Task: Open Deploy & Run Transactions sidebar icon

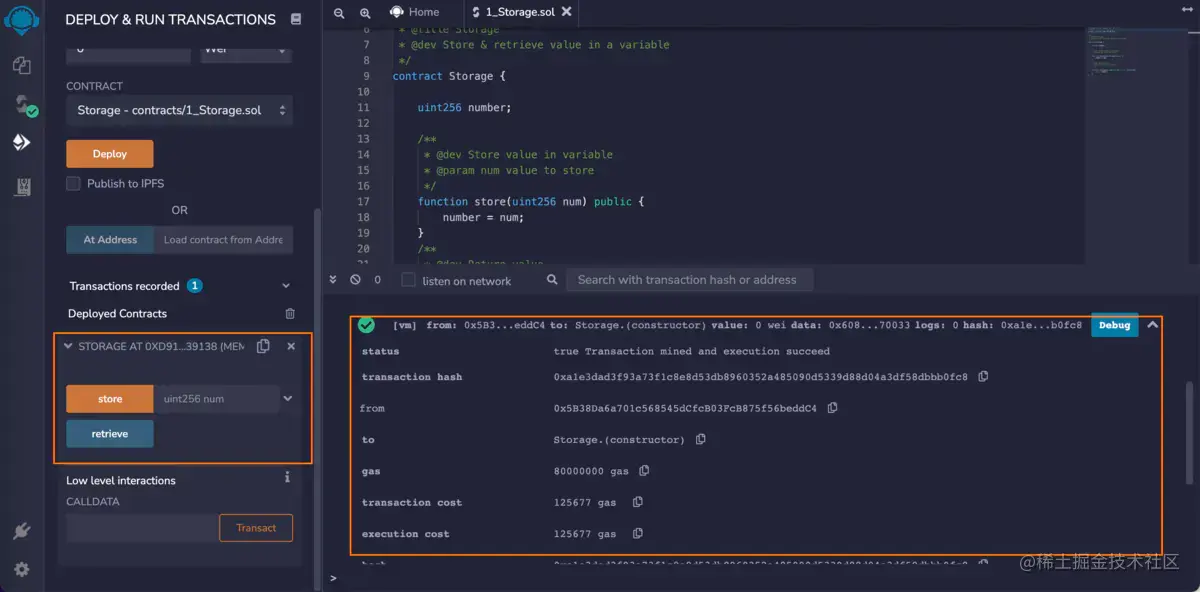Action: point(21,143)
